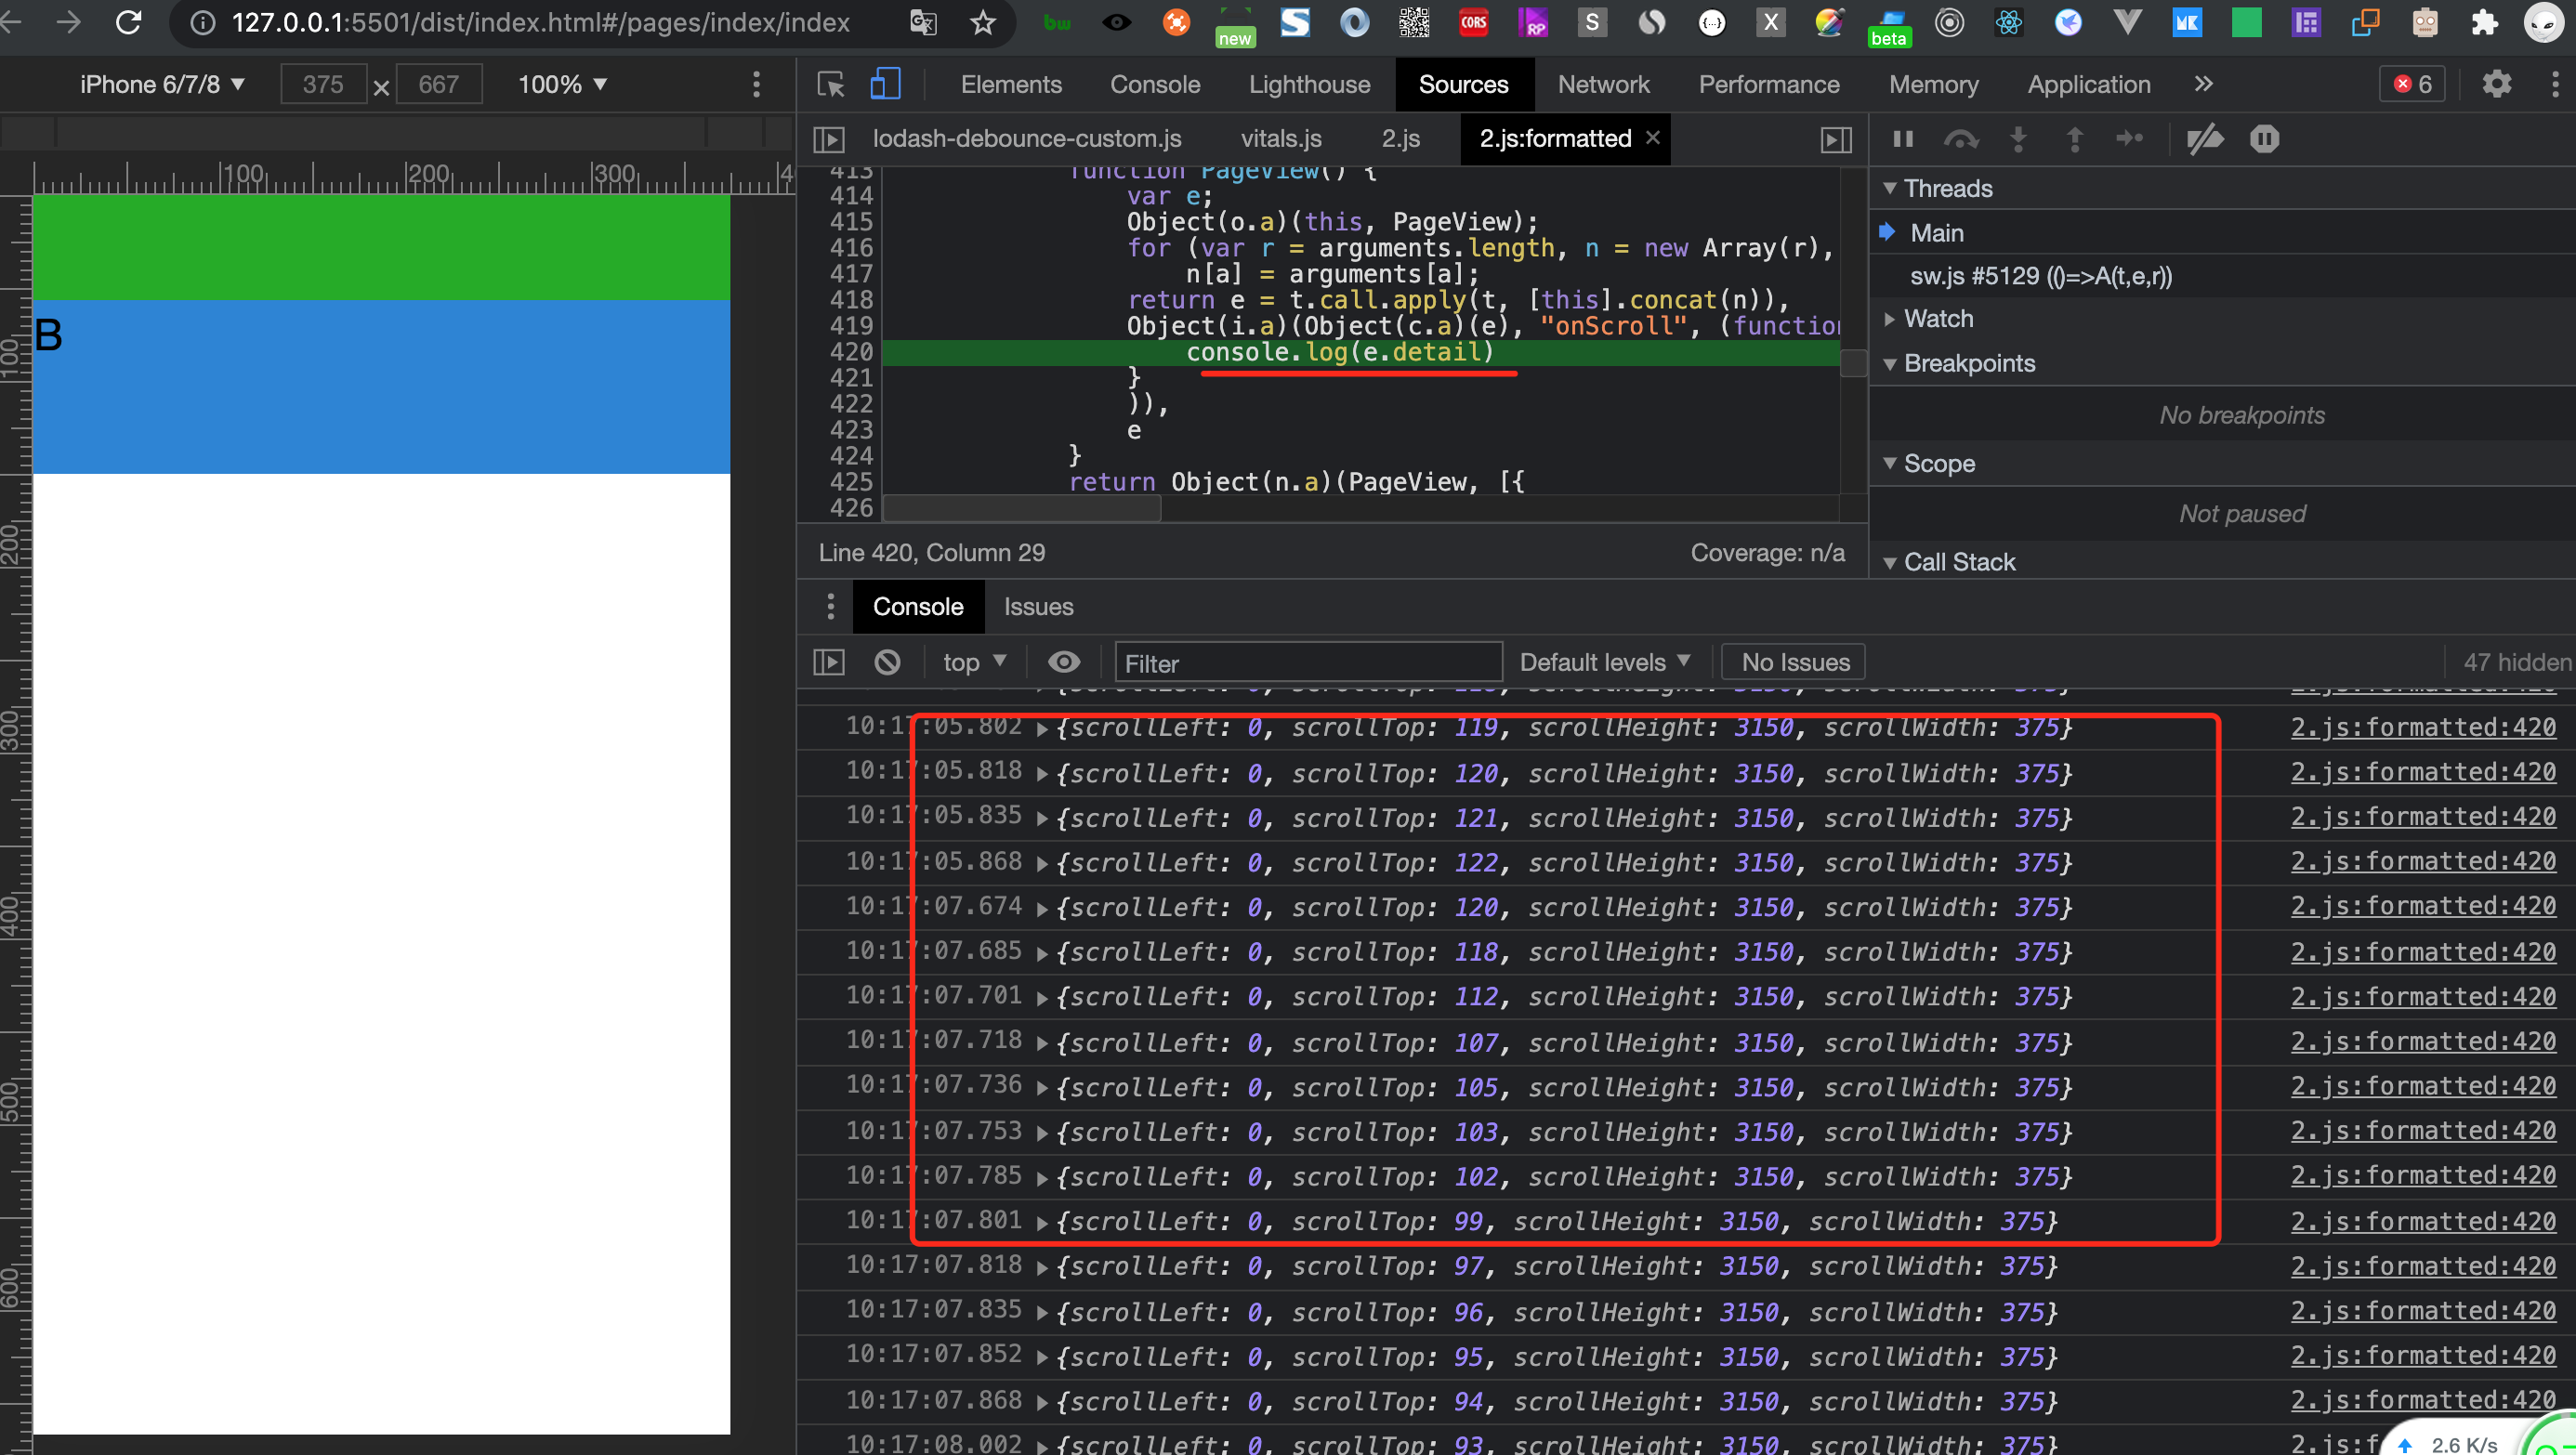Image resolution: width=2576 pixels, height=1455 pixels.
Task: Switch to the Network panel
Action: tap(1603, 84)
